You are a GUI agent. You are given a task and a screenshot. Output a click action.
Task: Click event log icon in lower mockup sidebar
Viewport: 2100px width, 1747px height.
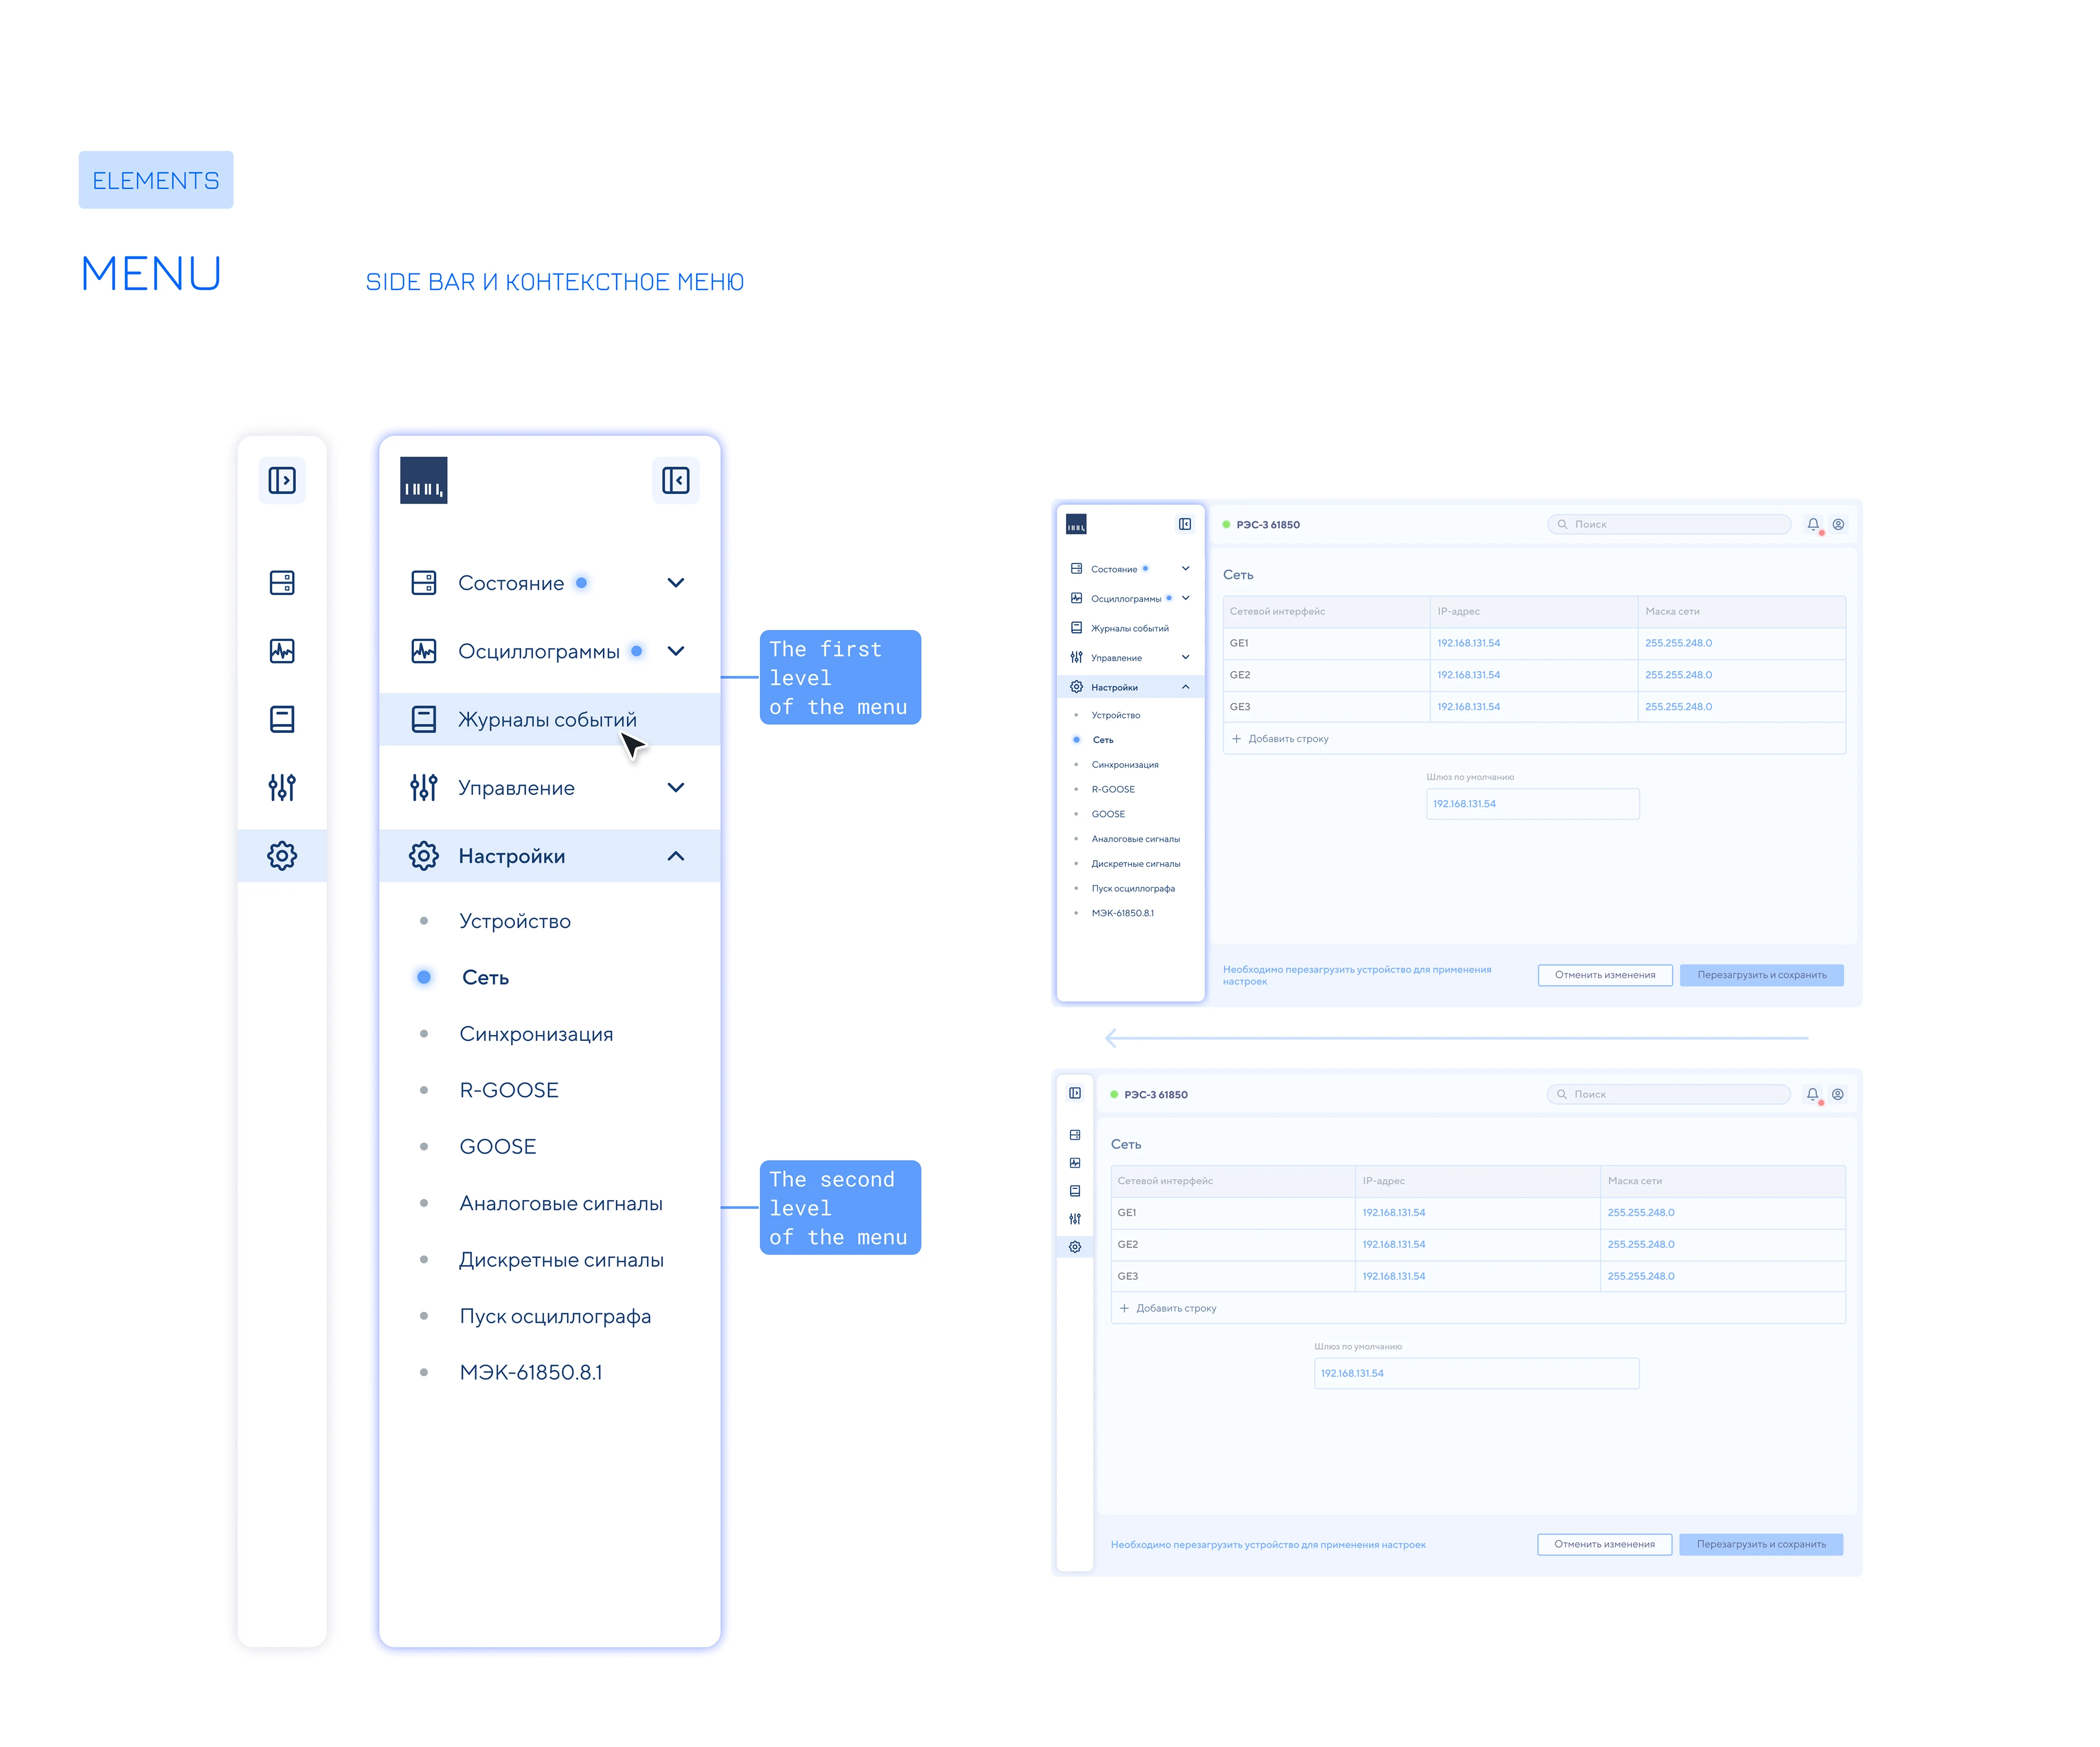[x=1075, y=1191]
